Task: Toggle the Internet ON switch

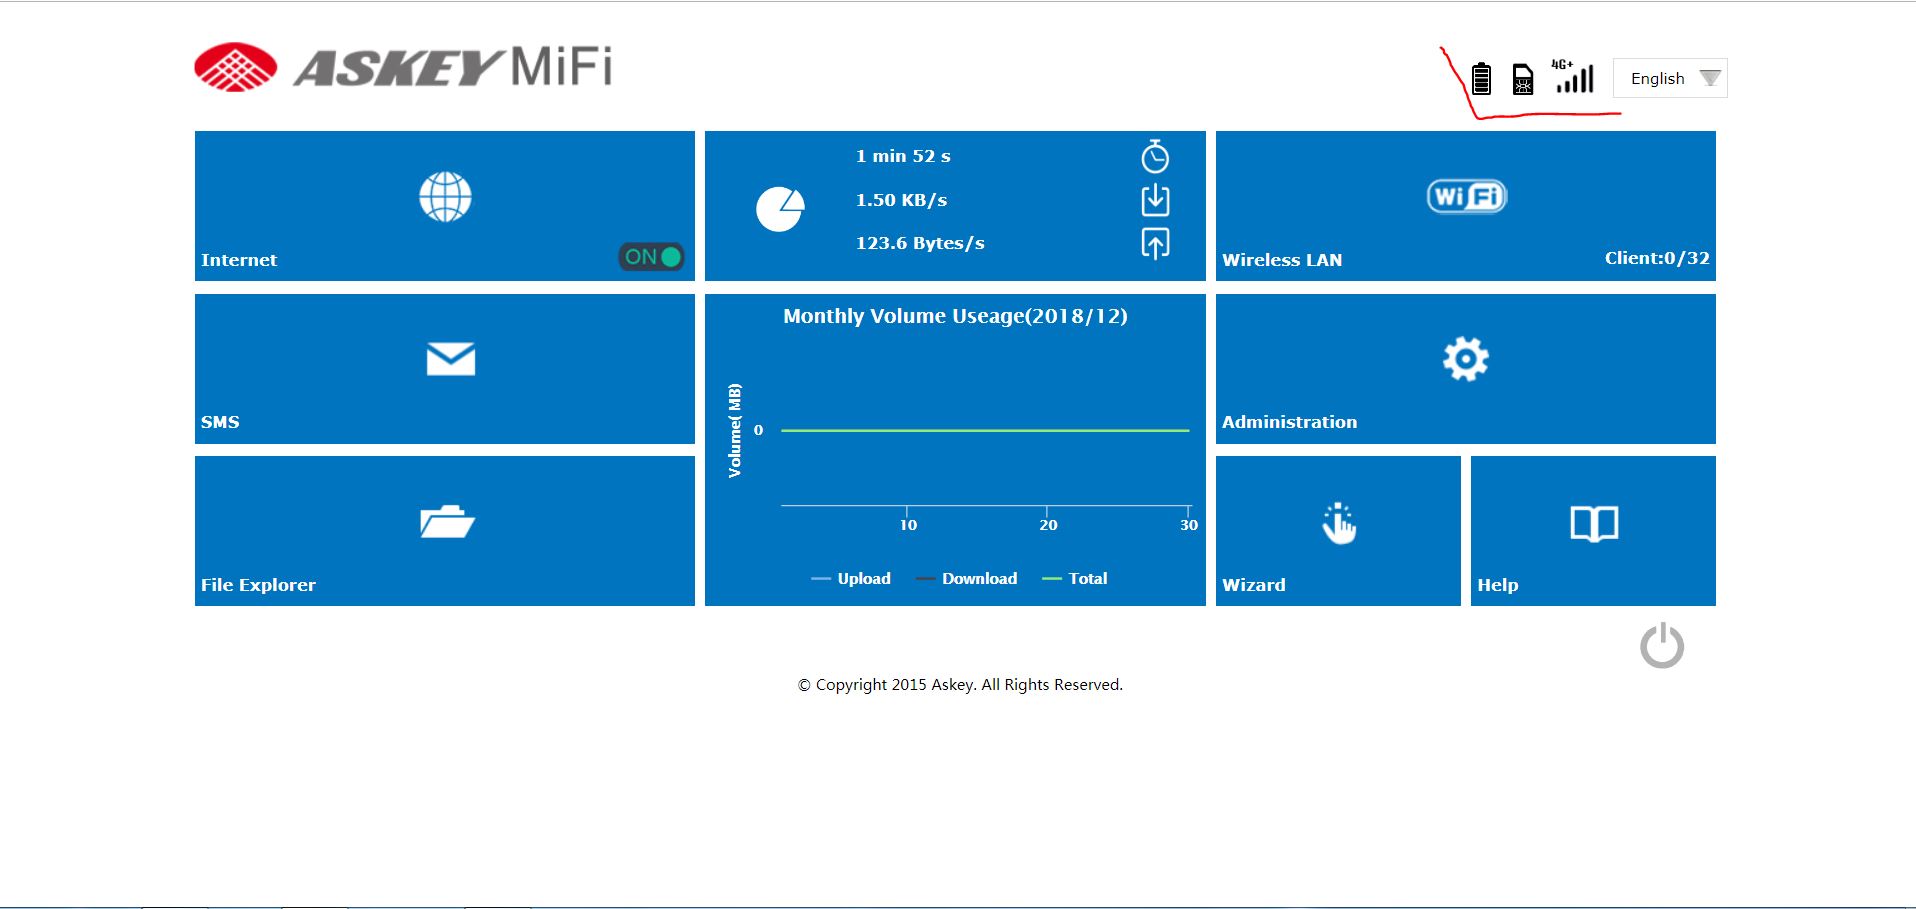Action: 651,257
